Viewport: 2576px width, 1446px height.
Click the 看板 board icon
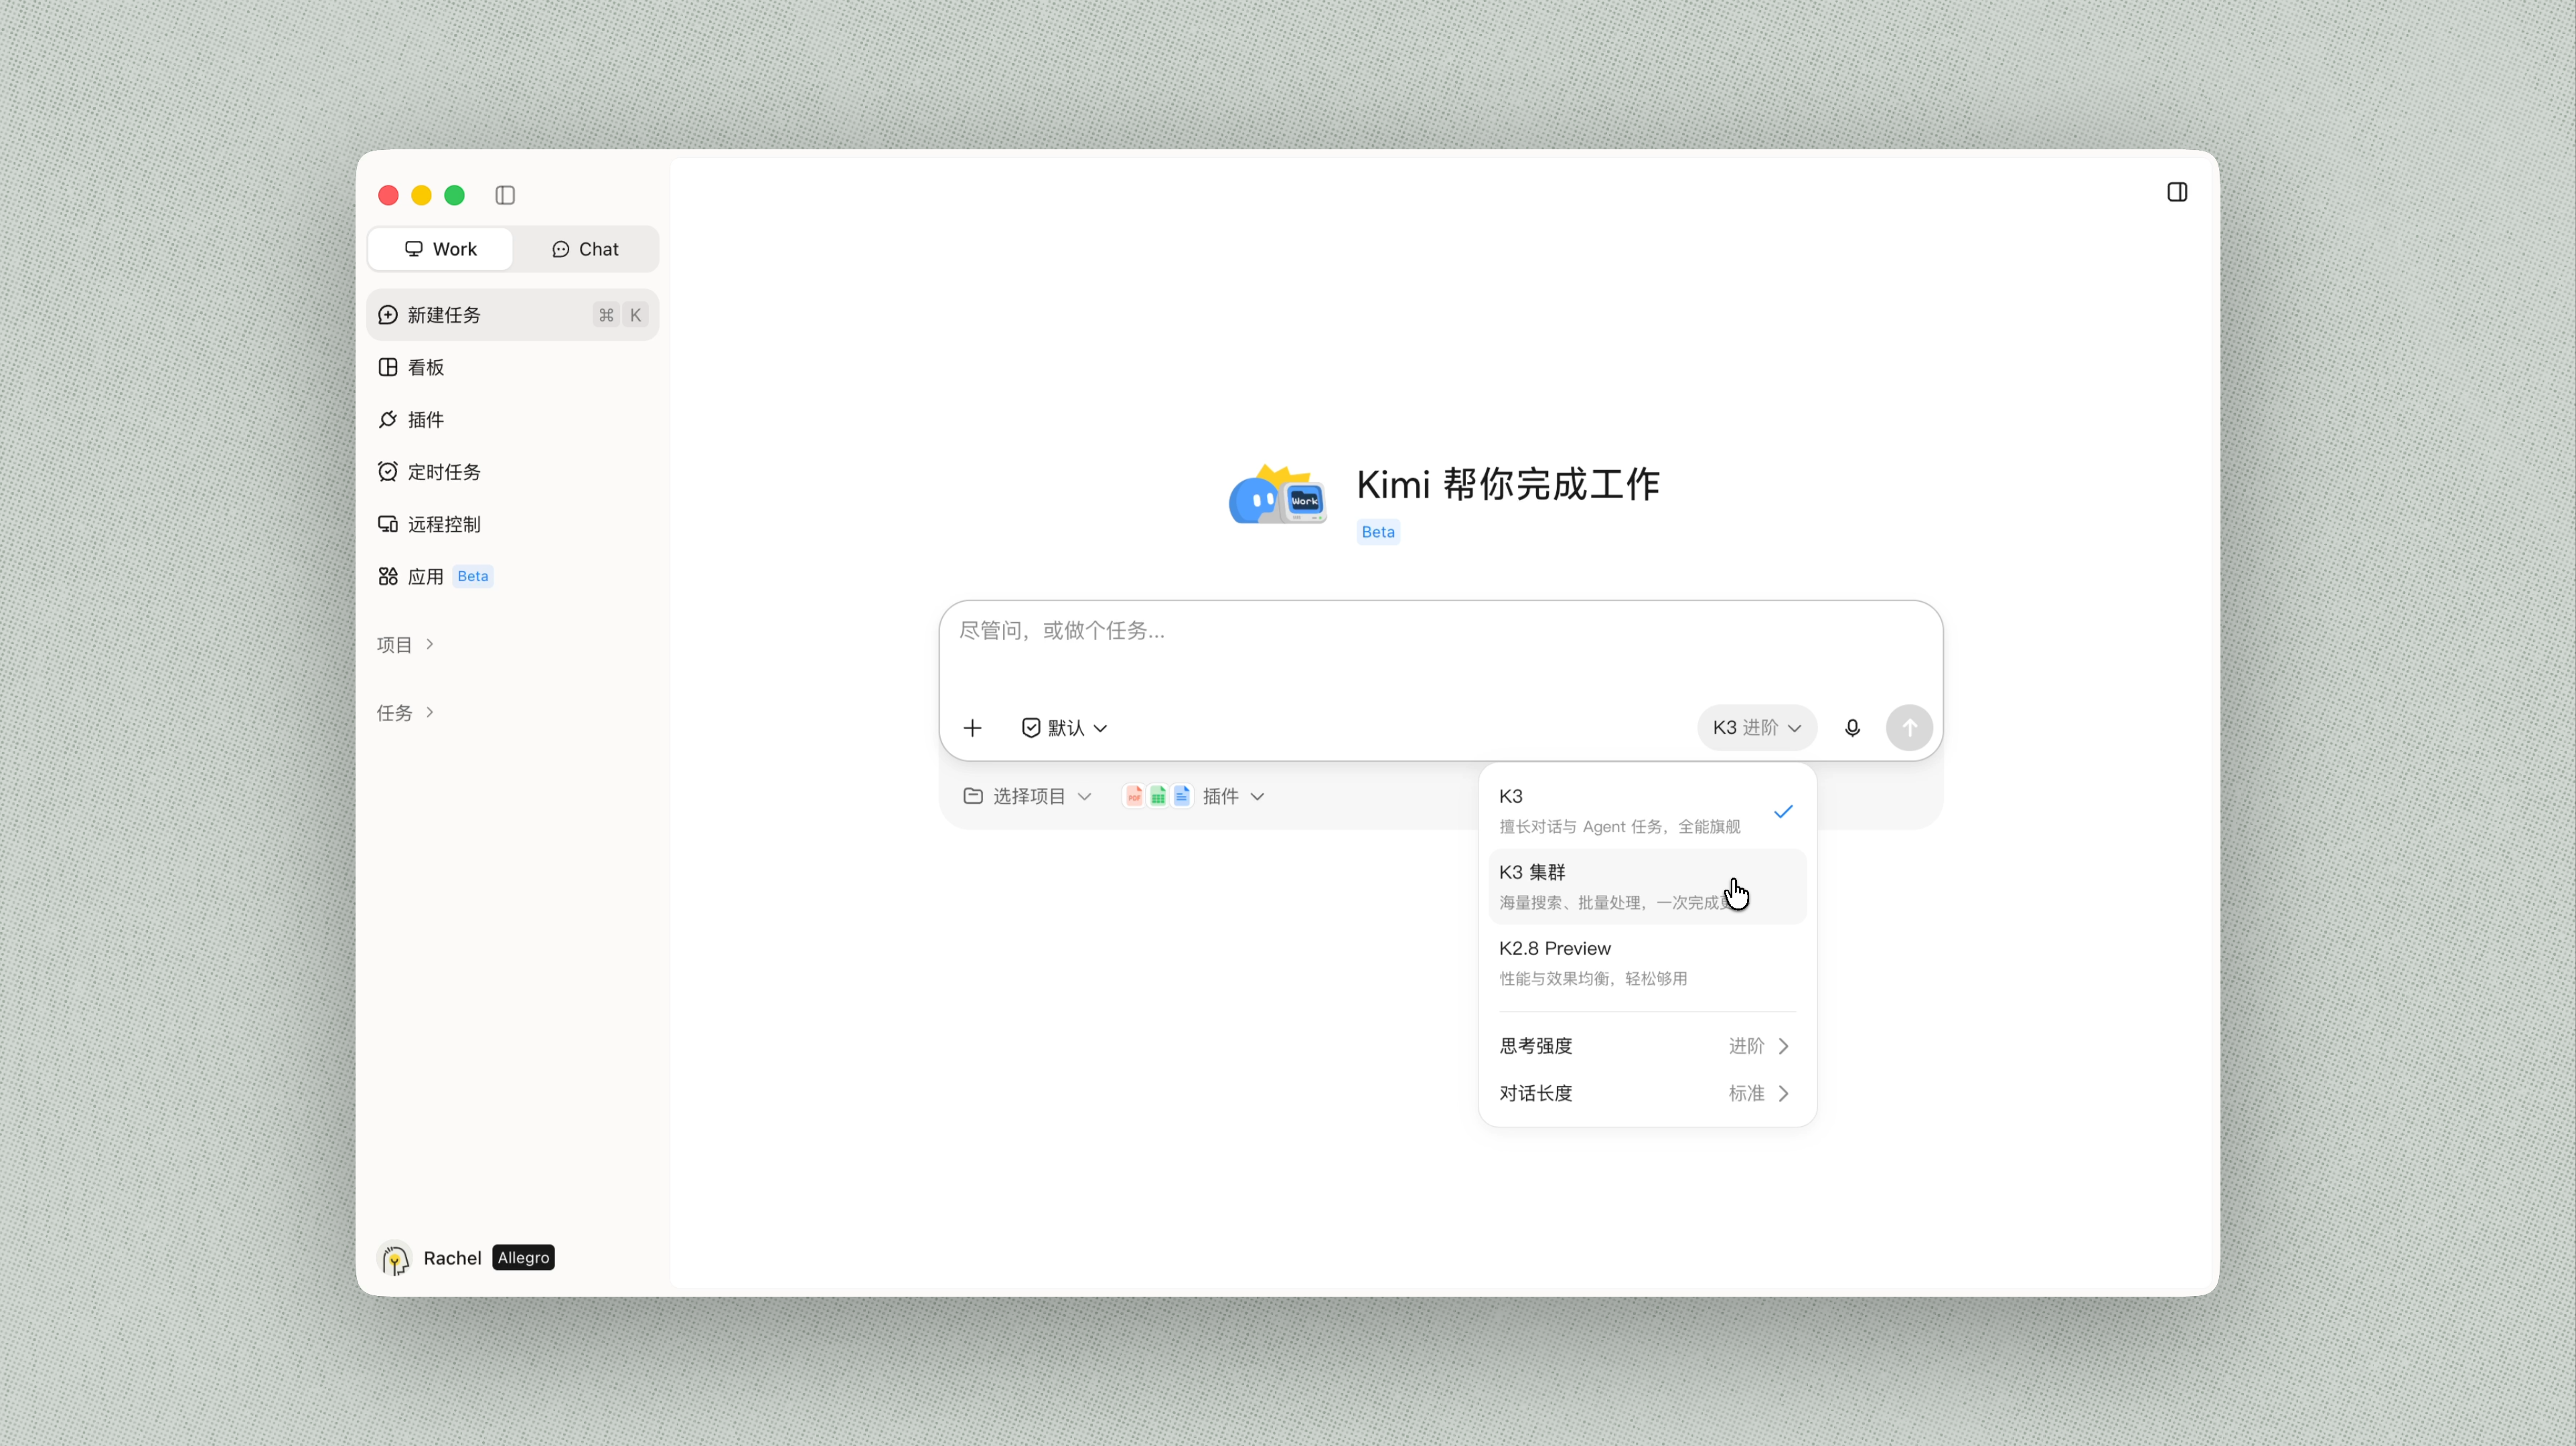pos(388,367)
